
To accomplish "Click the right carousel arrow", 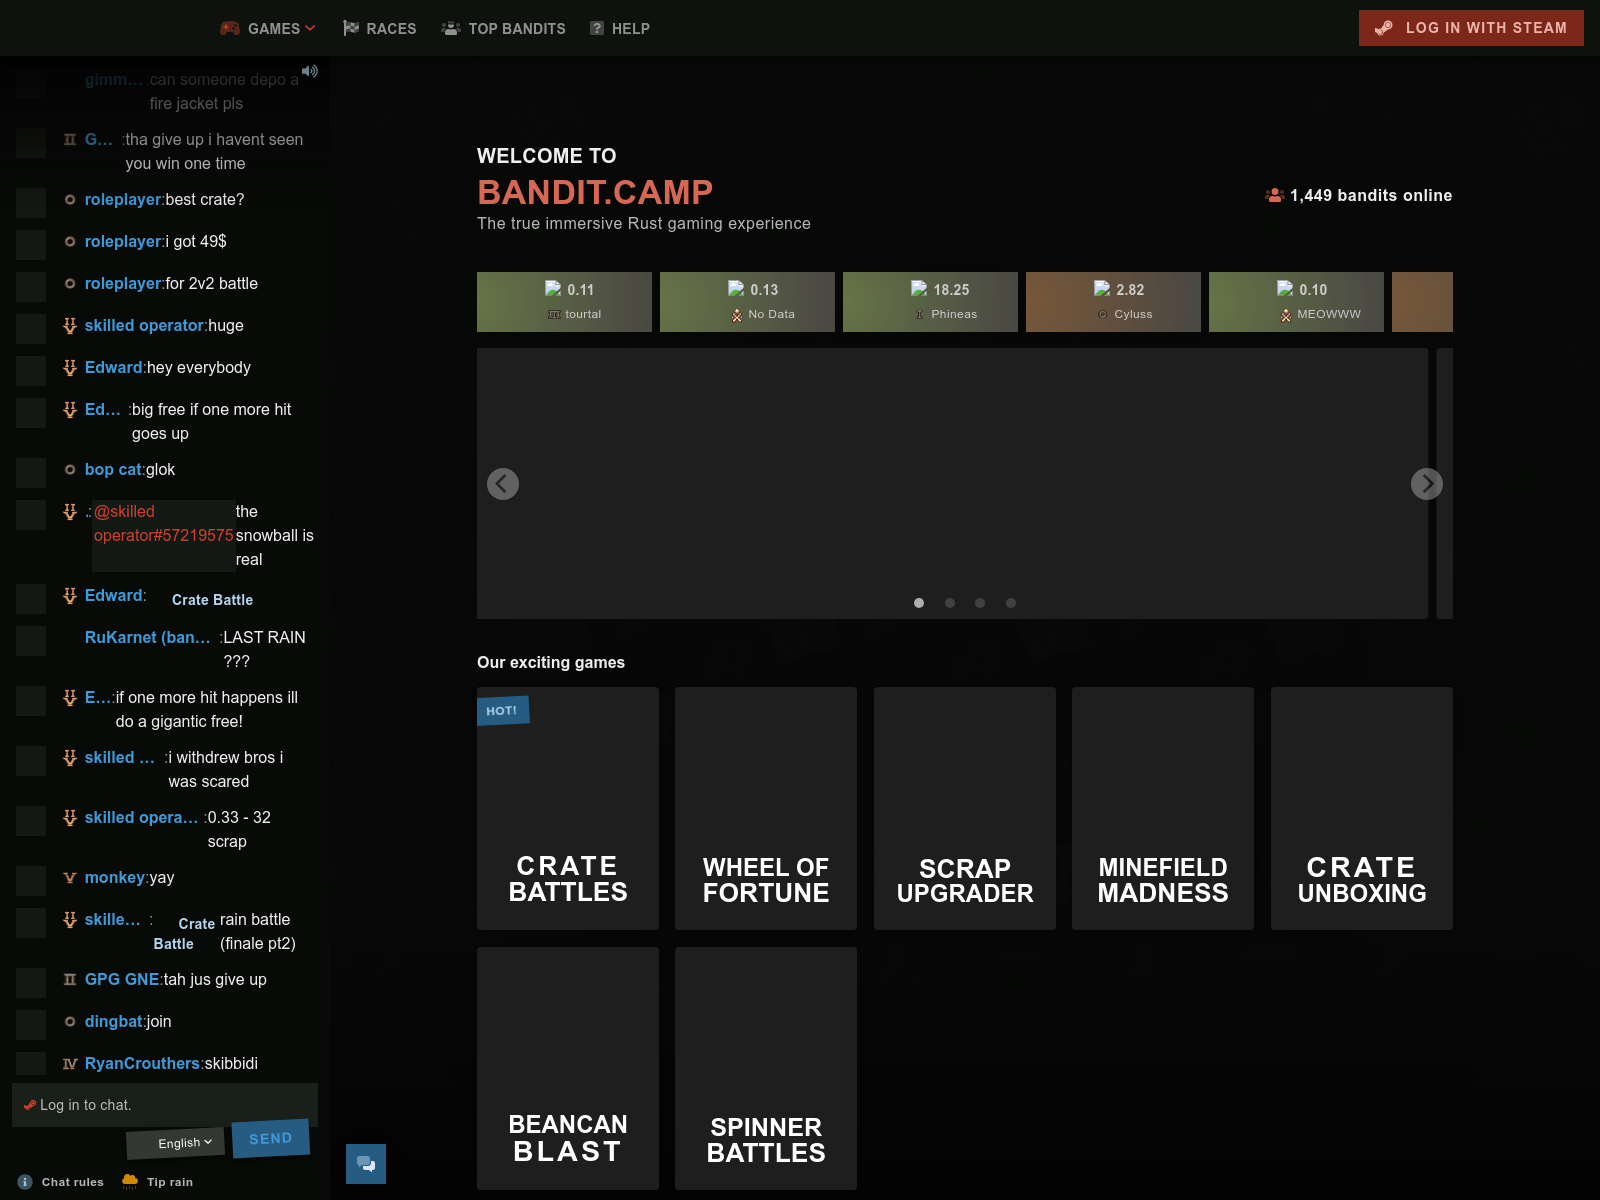I will [x=1427, y=484].
